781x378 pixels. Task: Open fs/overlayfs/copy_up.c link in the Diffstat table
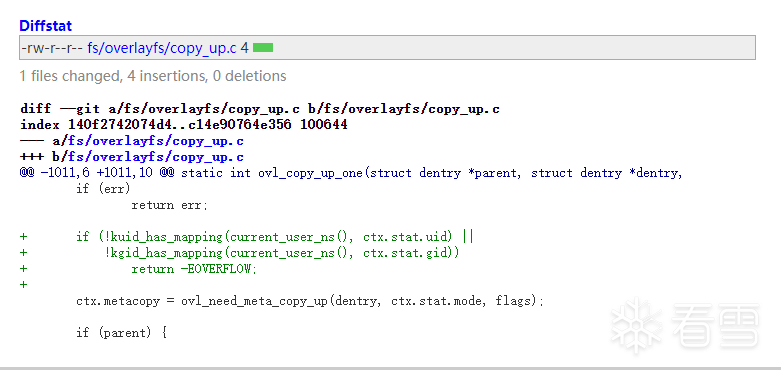[x=162, y=48]
